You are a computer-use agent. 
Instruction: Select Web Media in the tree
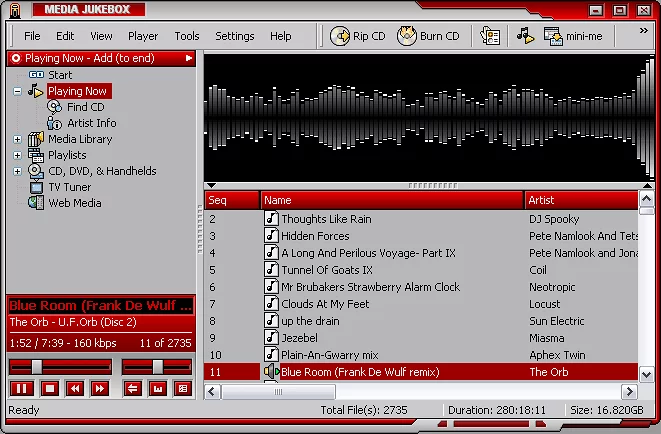click(75, 203)
